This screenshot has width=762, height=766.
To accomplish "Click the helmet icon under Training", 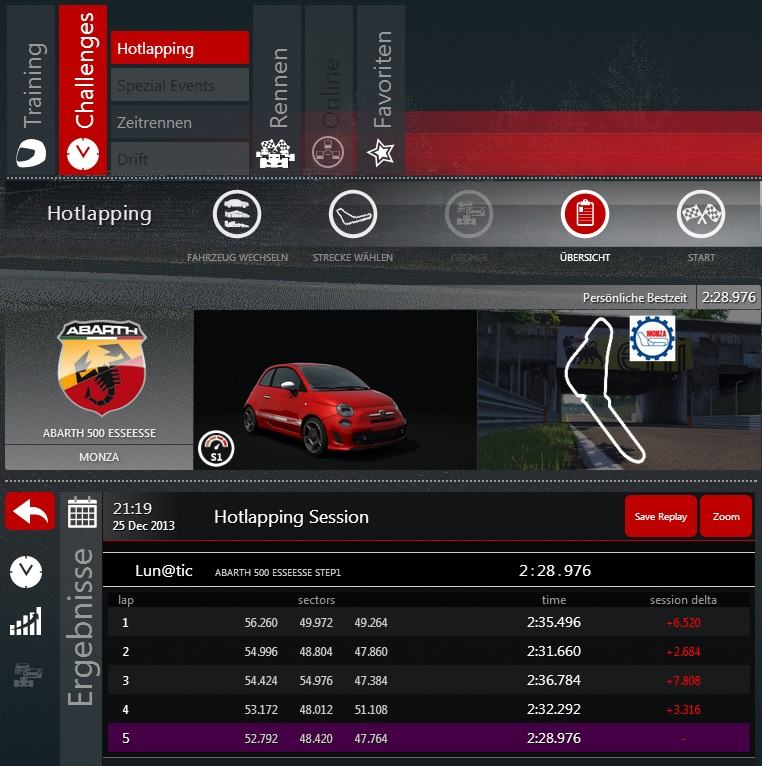I will pos(31,152).
